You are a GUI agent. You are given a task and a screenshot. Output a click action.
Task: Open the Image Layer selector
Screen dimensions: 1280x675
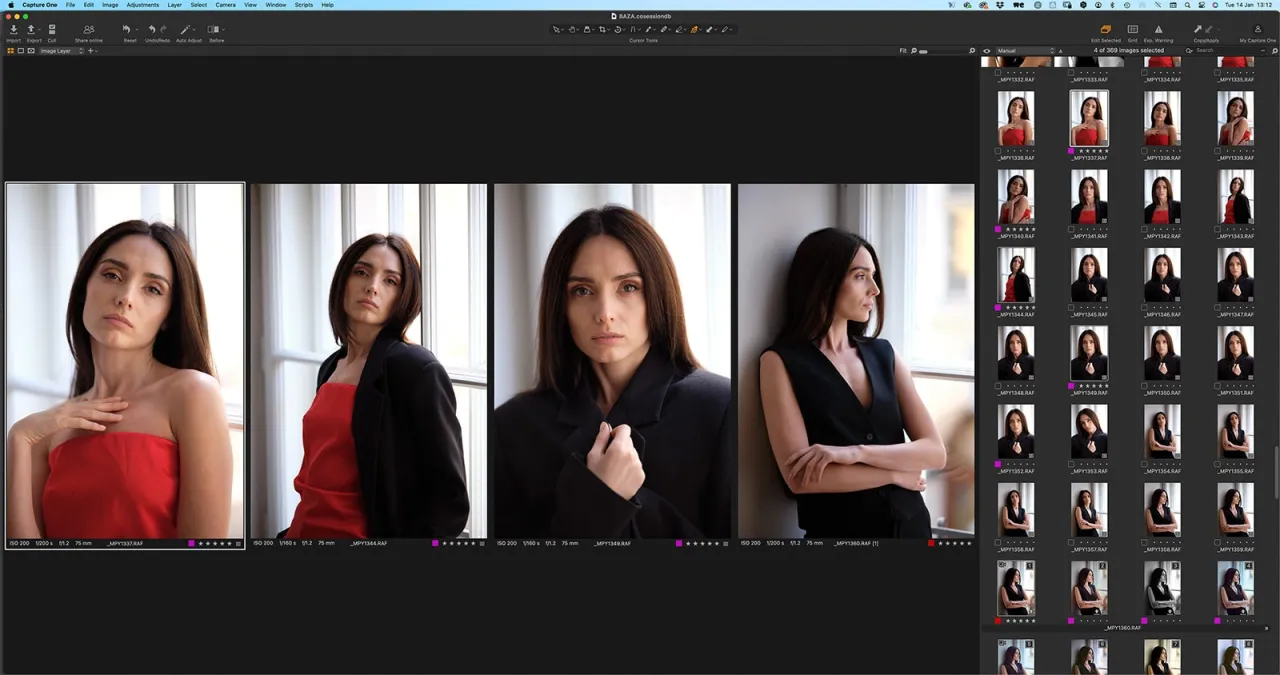click(60, 51)
